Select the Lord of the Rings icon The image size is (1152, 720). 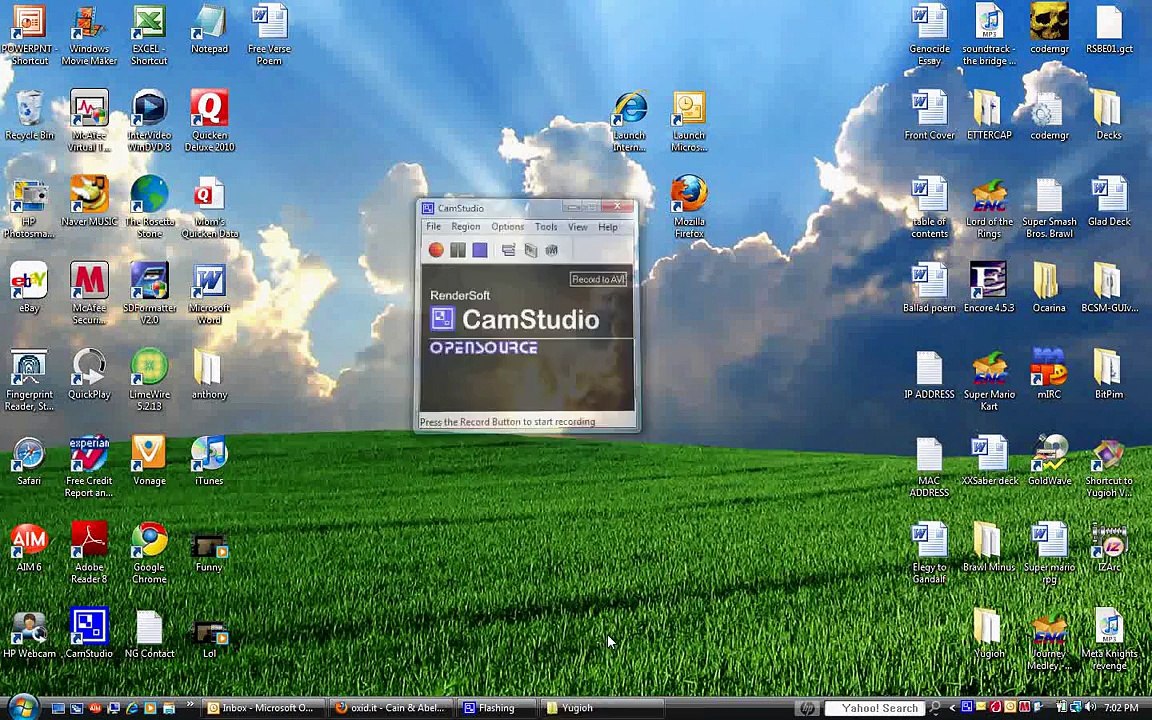point(989,208)
